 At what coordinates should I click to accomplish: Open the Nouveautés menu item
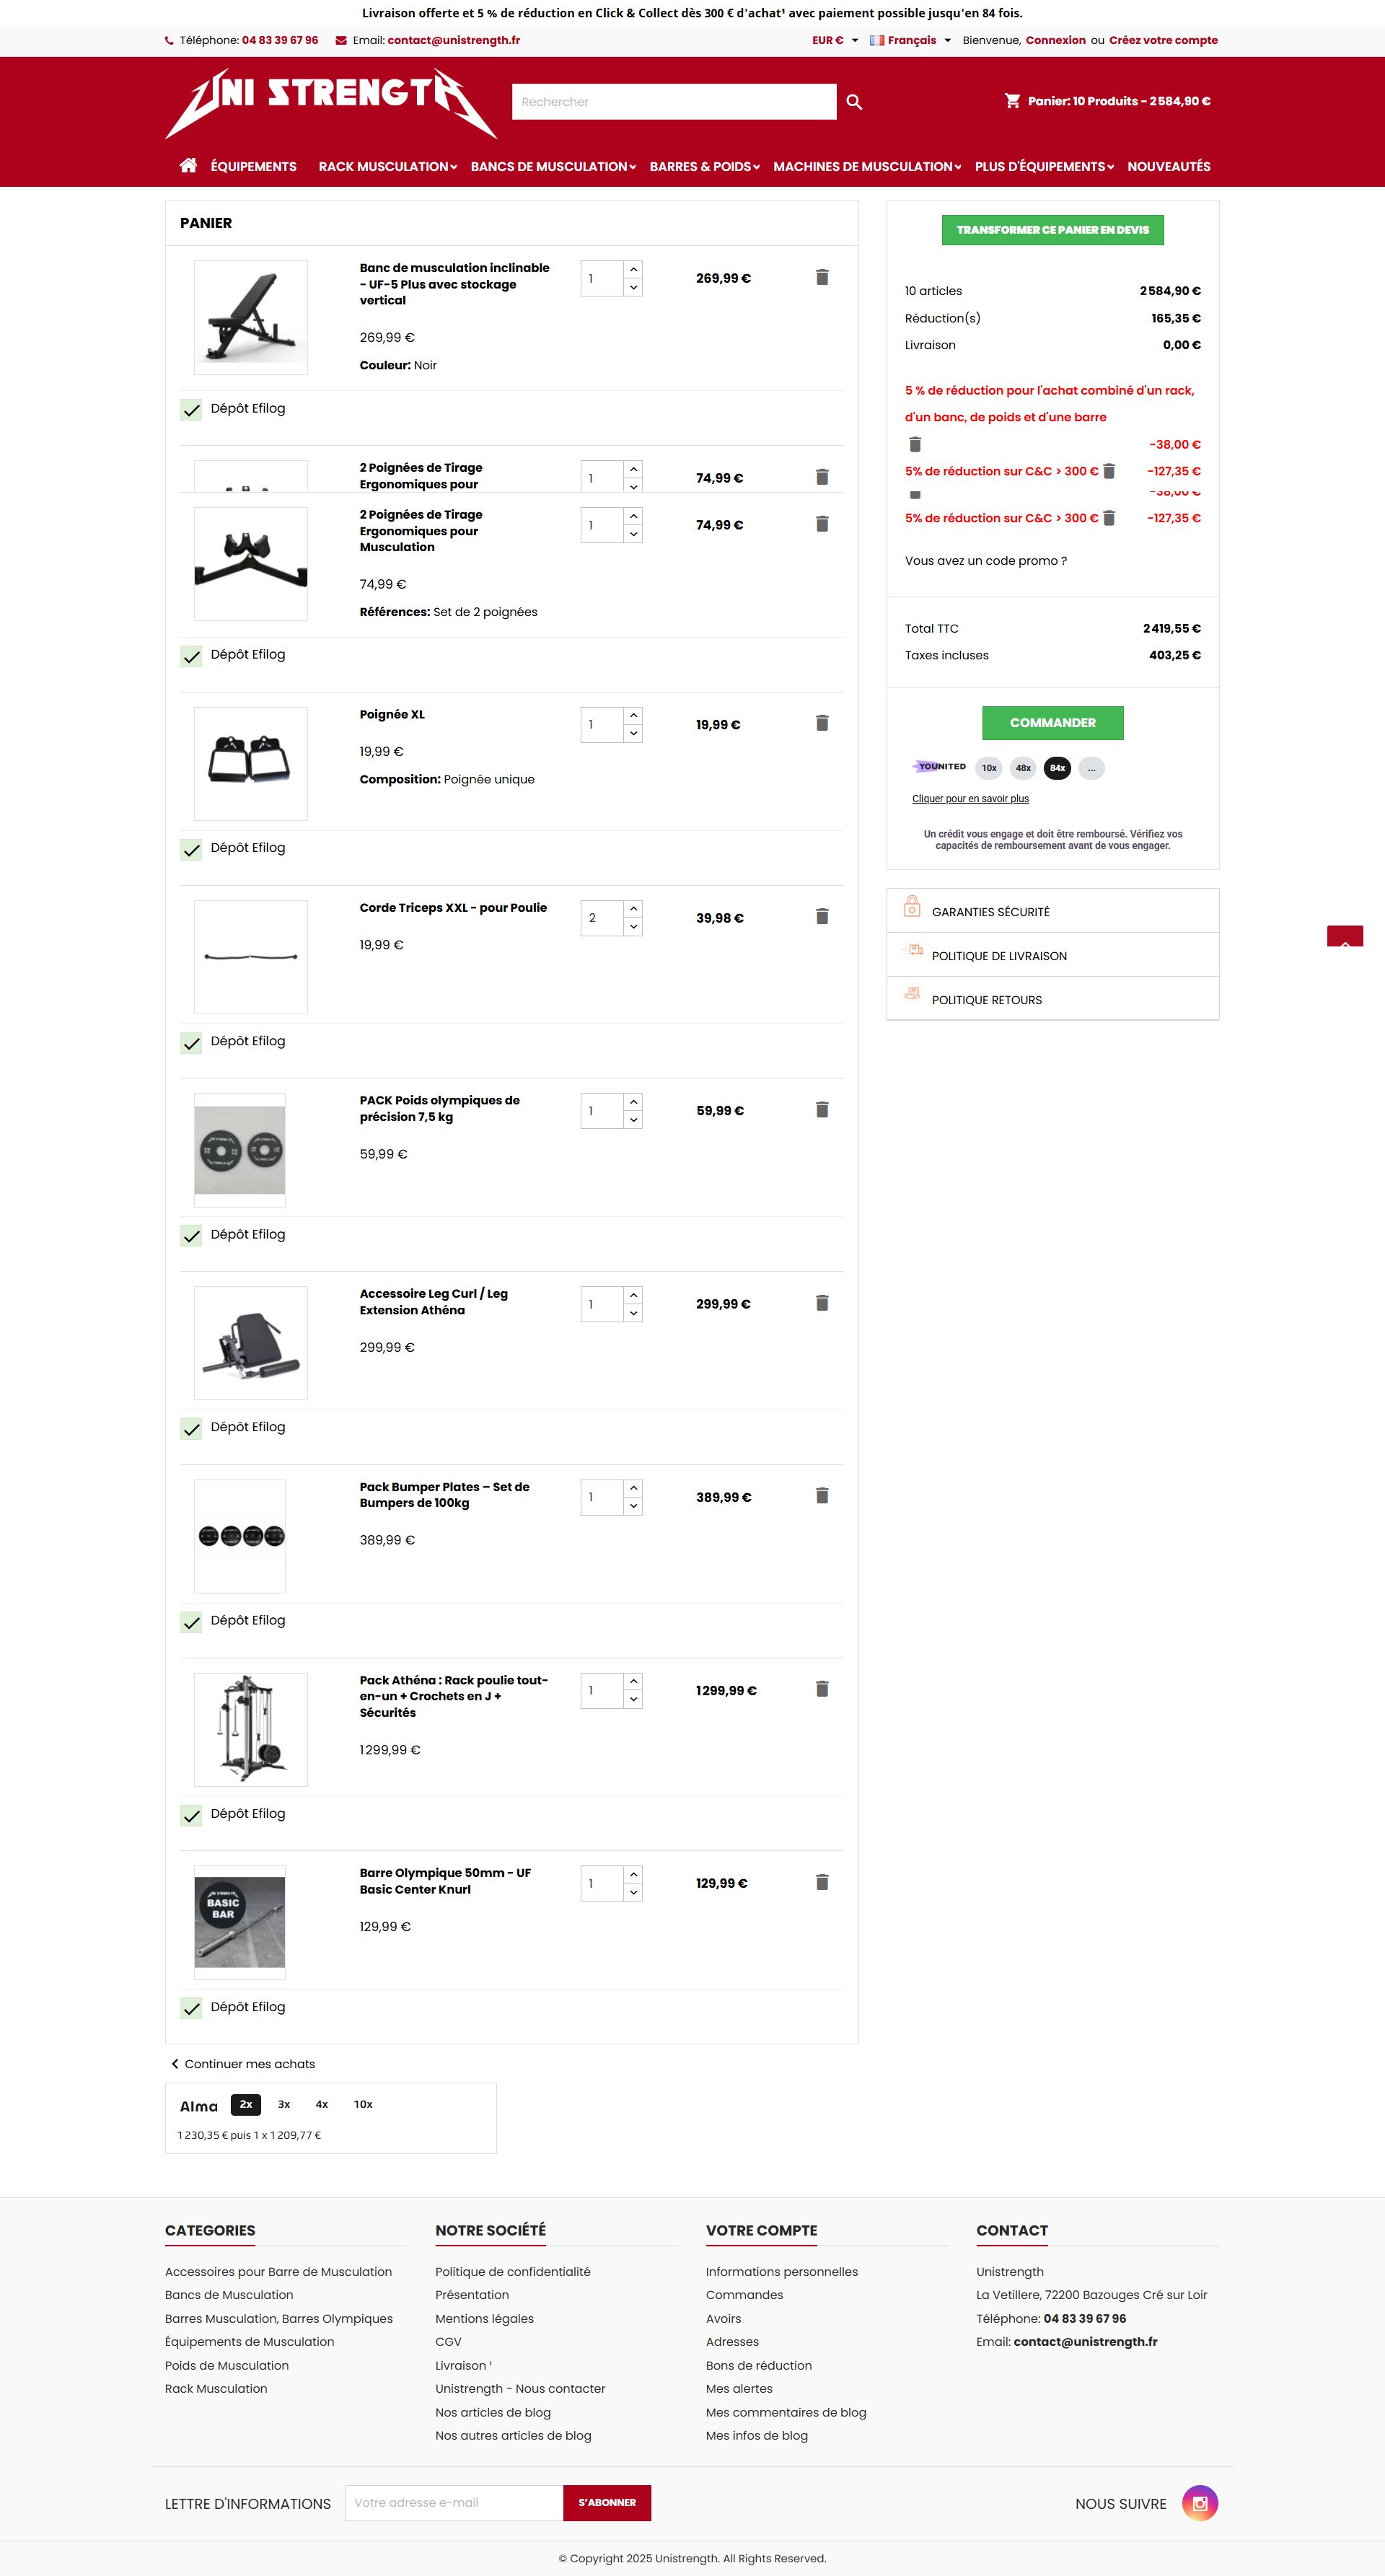click(1168, 167)
